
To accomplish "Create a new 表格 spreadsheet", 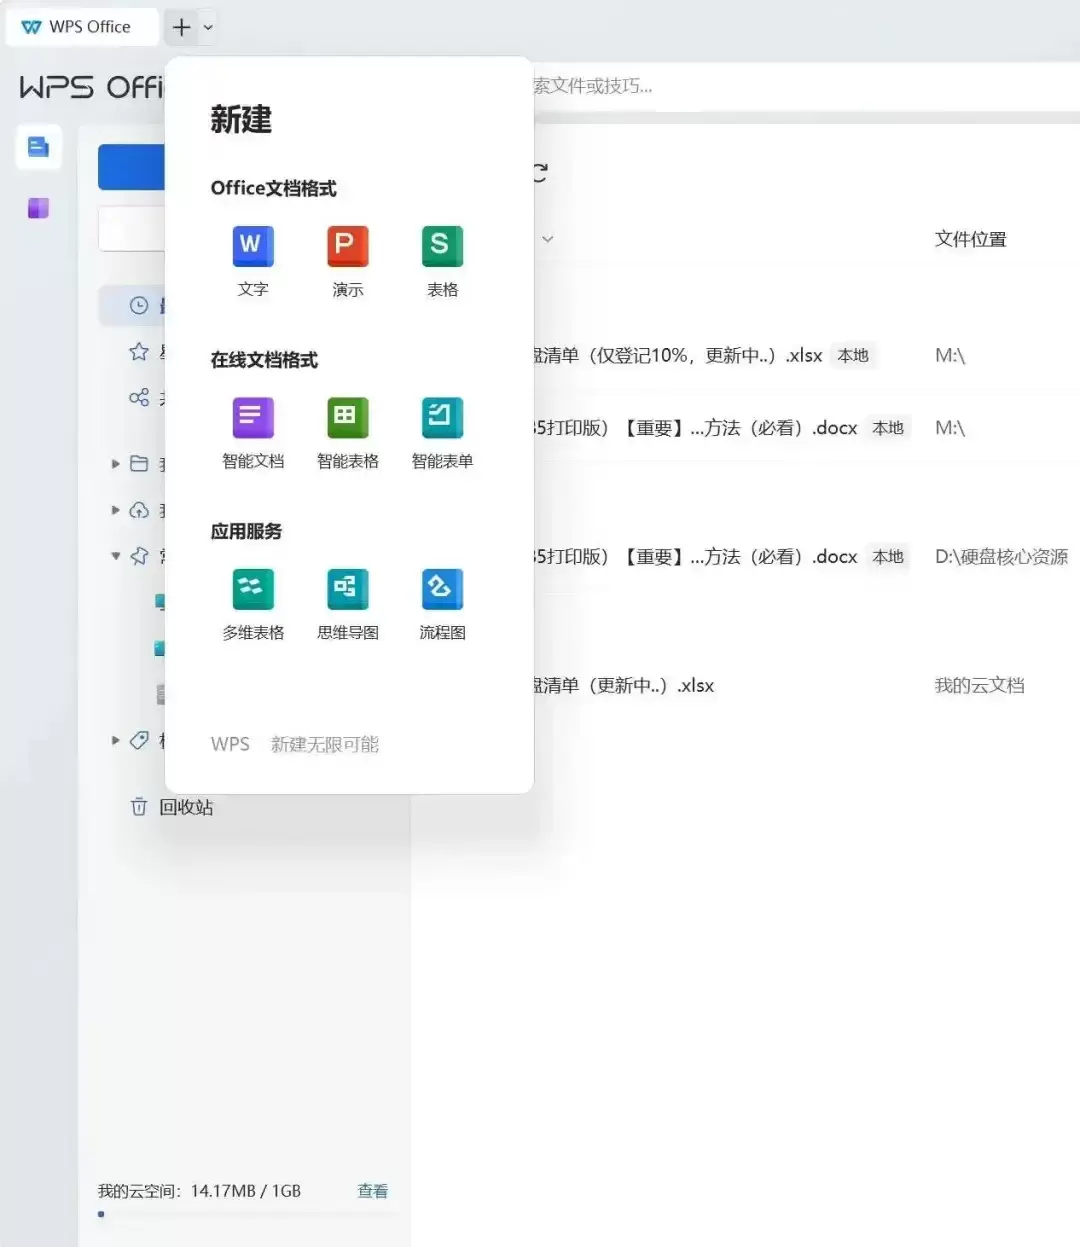I will coord(442,260).
